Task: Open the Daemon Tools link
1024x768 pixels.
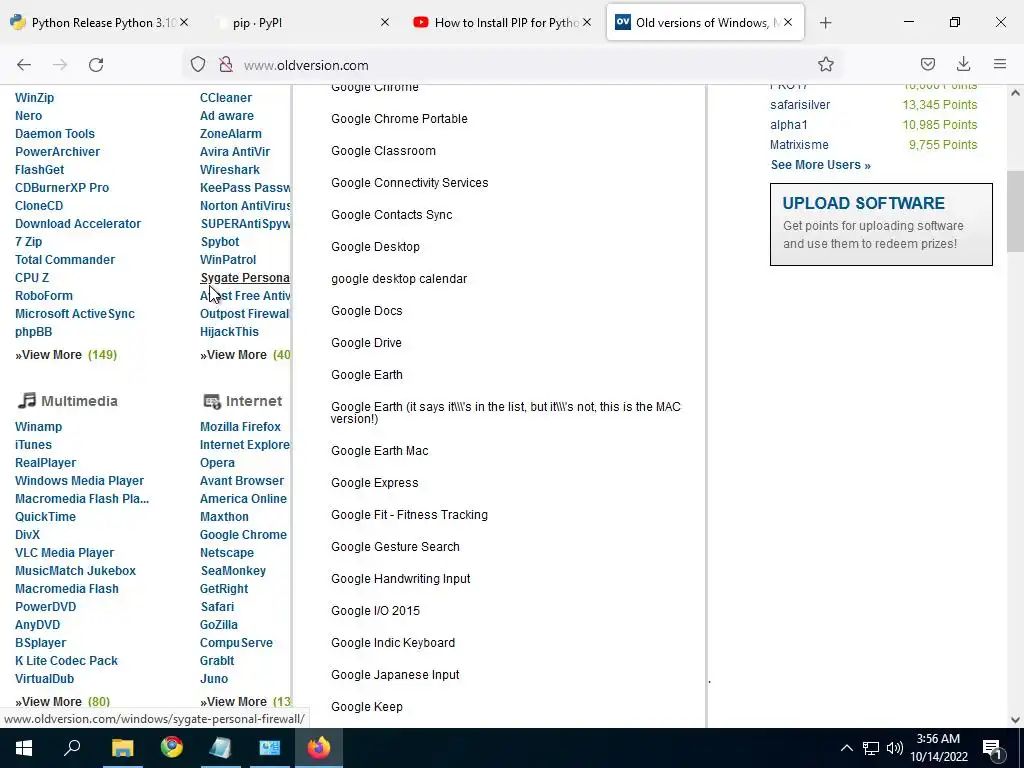Action: point(55,133)
